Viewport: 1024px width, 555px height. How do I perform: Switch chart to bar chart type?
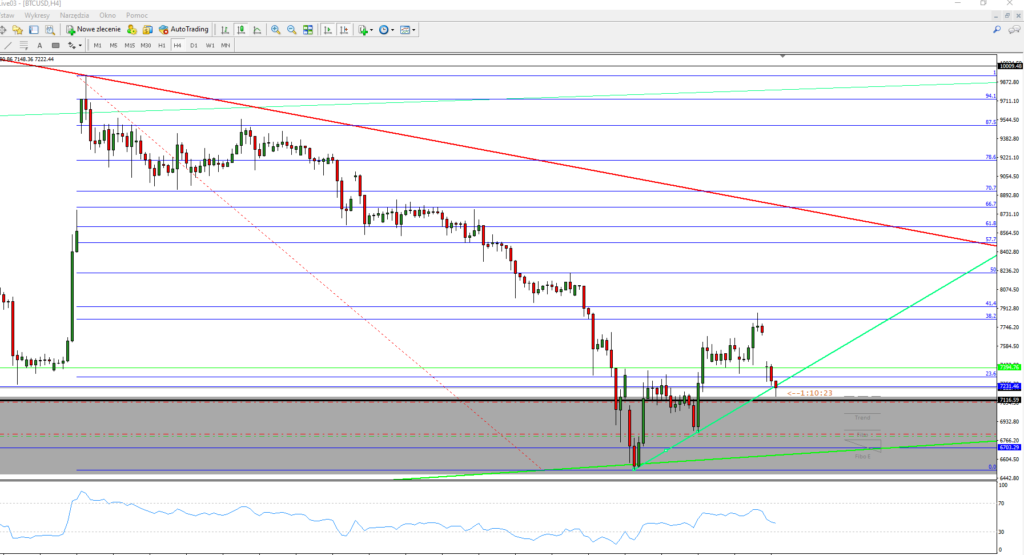click(x=225, y=29)
